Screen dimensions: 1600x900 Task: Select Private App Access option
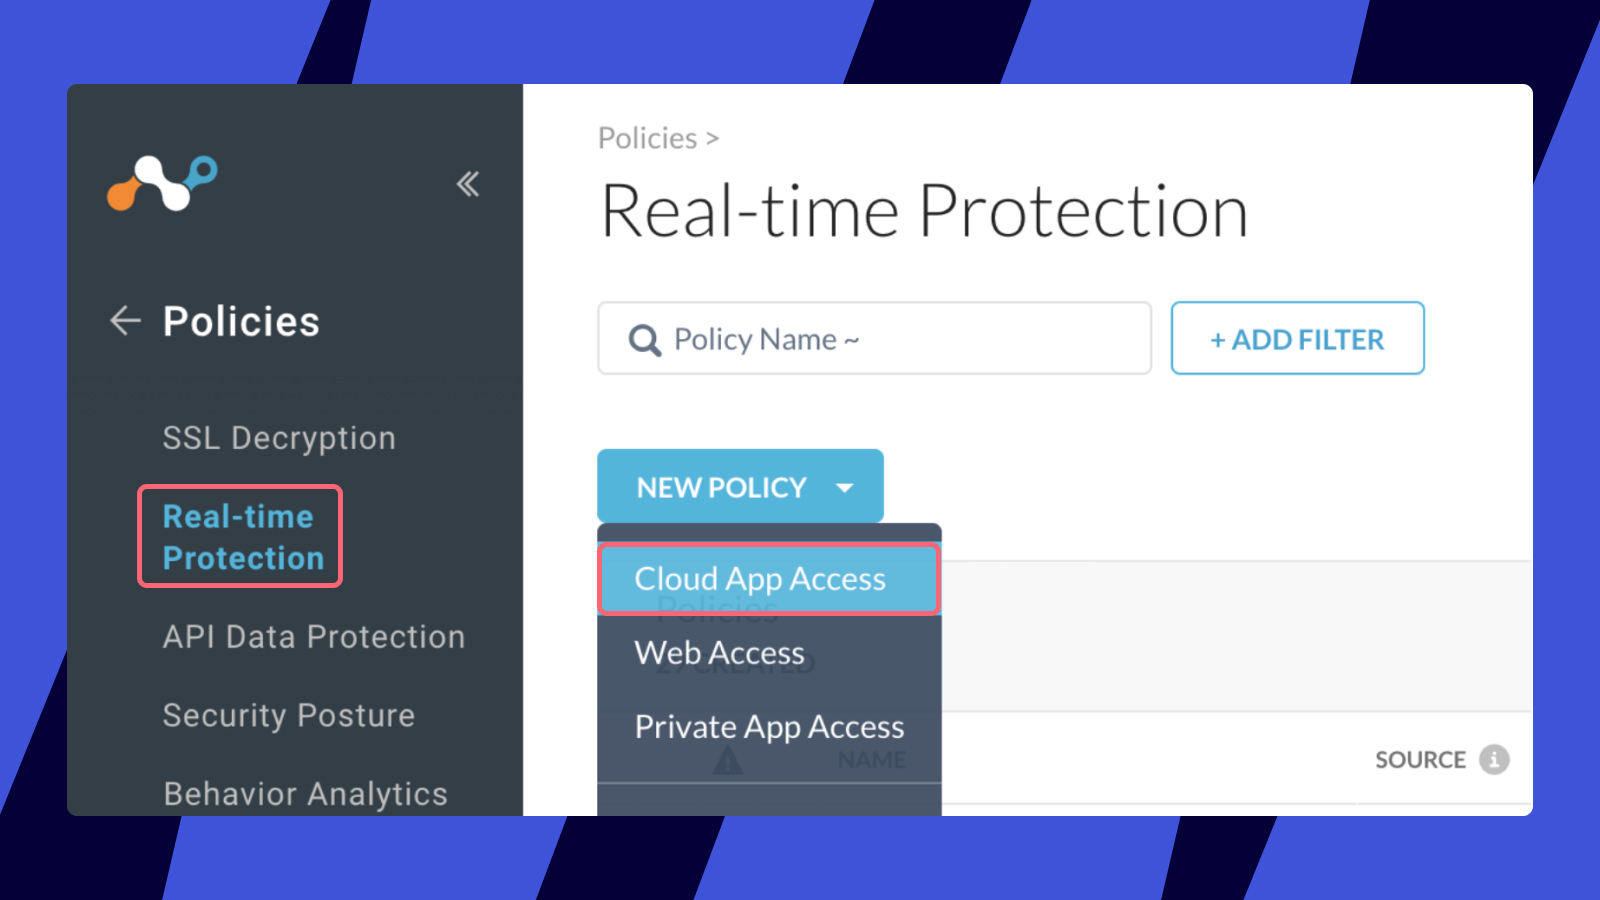pyautogui.click(x=769, y=727)
